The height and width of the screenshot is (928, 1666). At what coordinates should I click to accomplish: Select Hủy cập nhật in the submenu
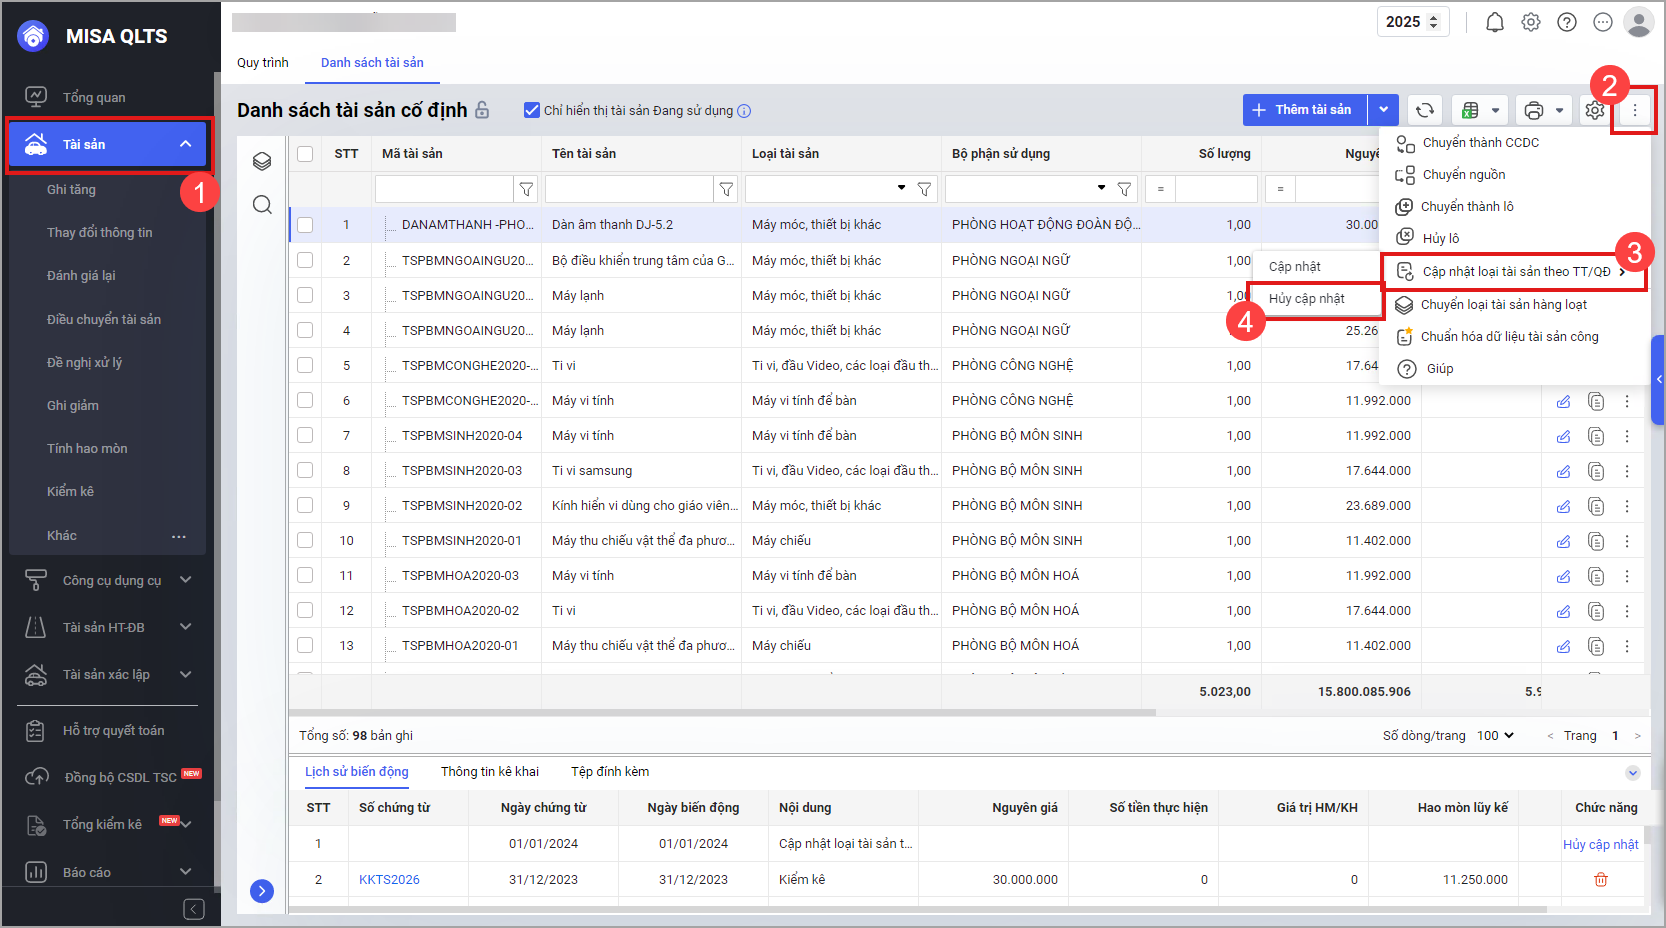tap(1306, 299)
